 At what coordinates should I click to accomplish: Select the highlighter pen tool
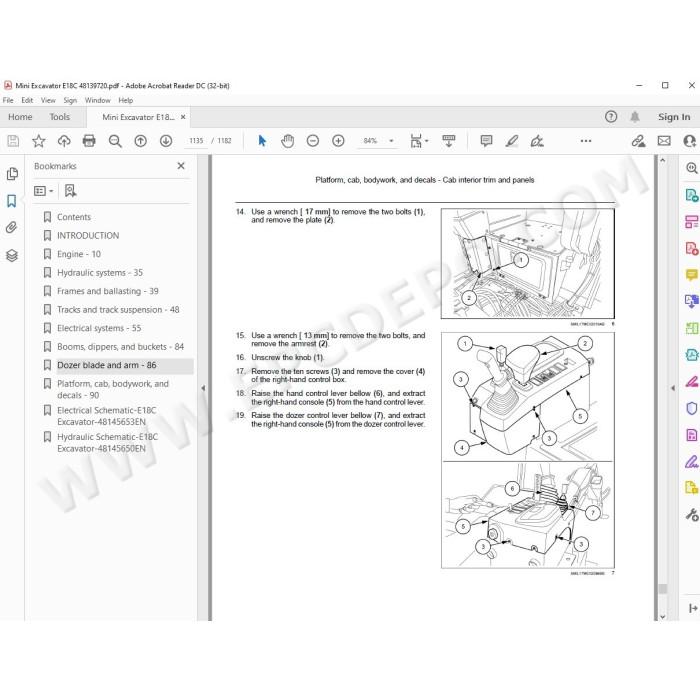[512, 141]
